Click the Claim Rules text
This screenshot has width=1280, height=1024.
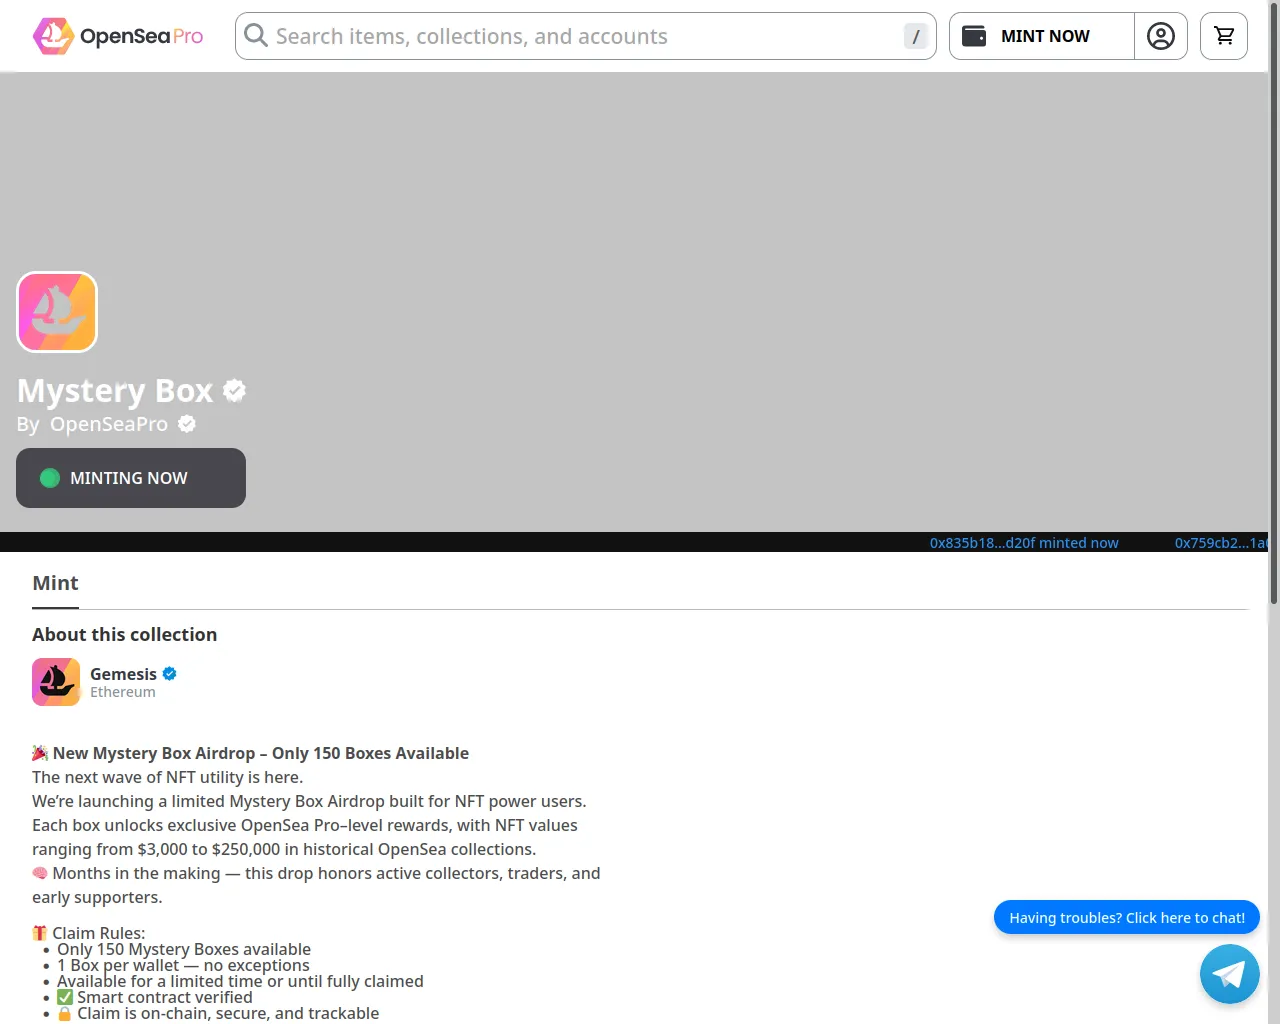coord(99,933)
